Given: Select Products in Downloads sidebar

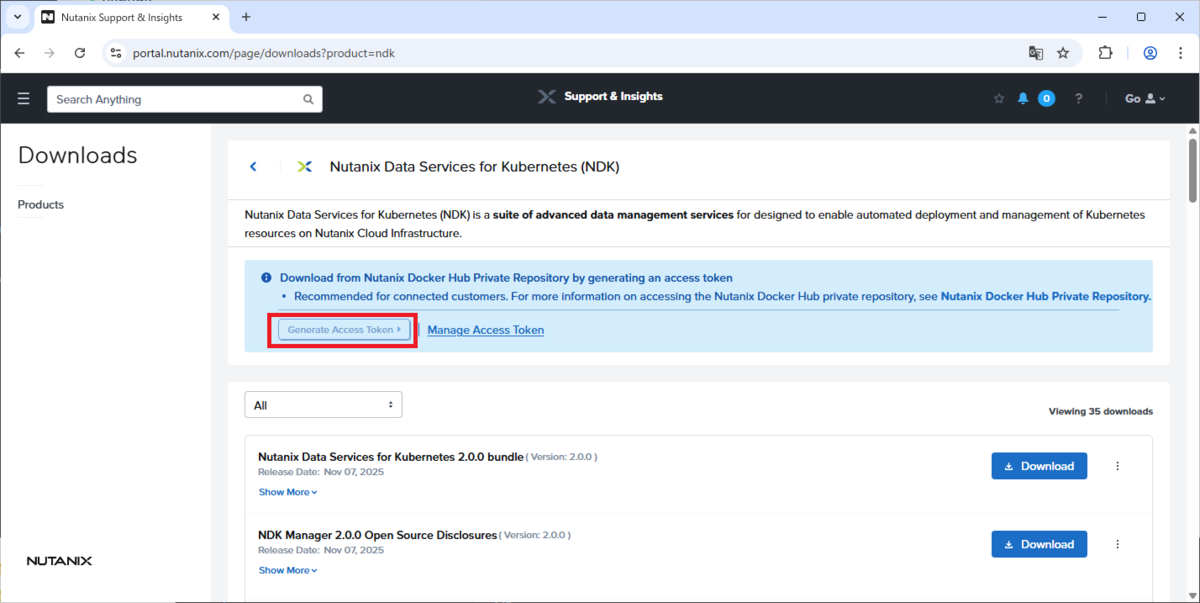Looking at the screenshot, I should [x=41, y=205].
